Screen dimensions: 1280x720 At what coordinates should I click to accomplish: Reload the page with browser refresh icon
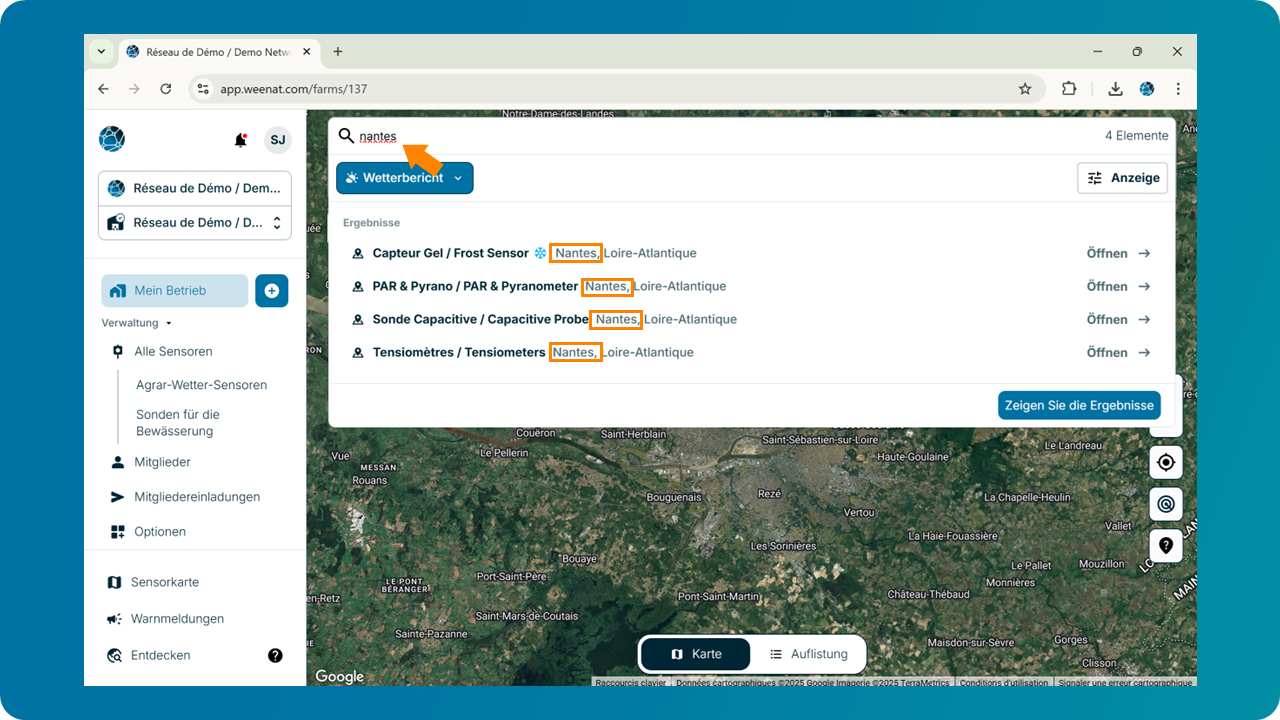pyautogui.click(x=166, y=89)
